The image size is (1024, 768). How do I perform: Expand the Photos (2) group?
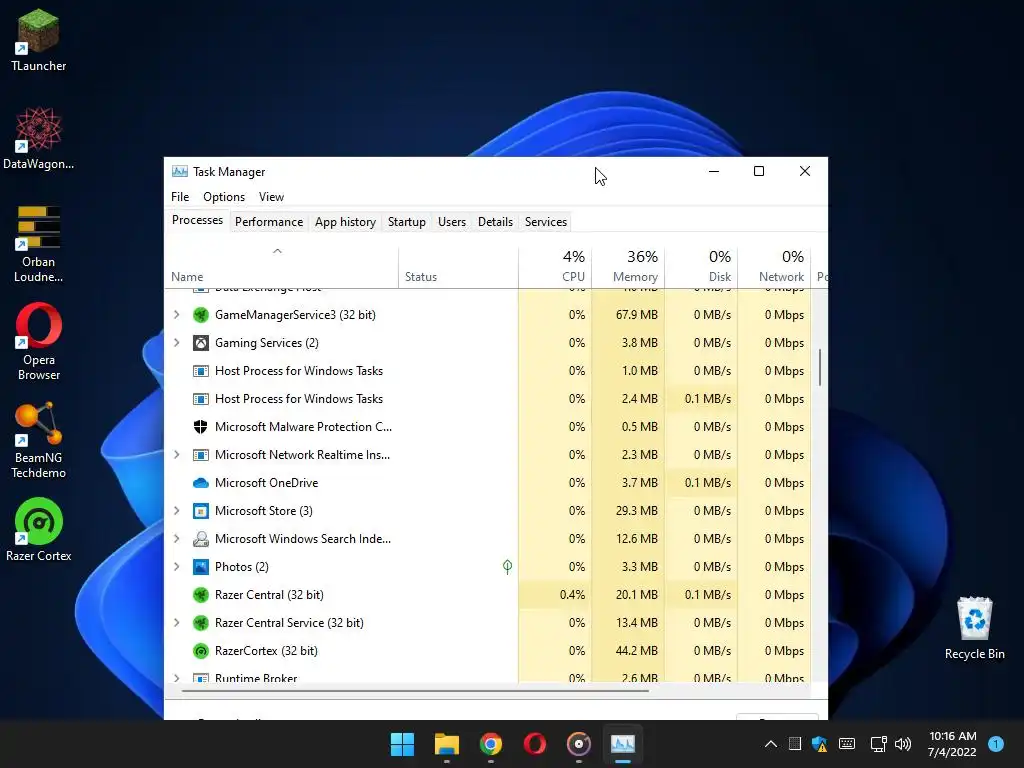pyautogui.click(x=176, y=567)
